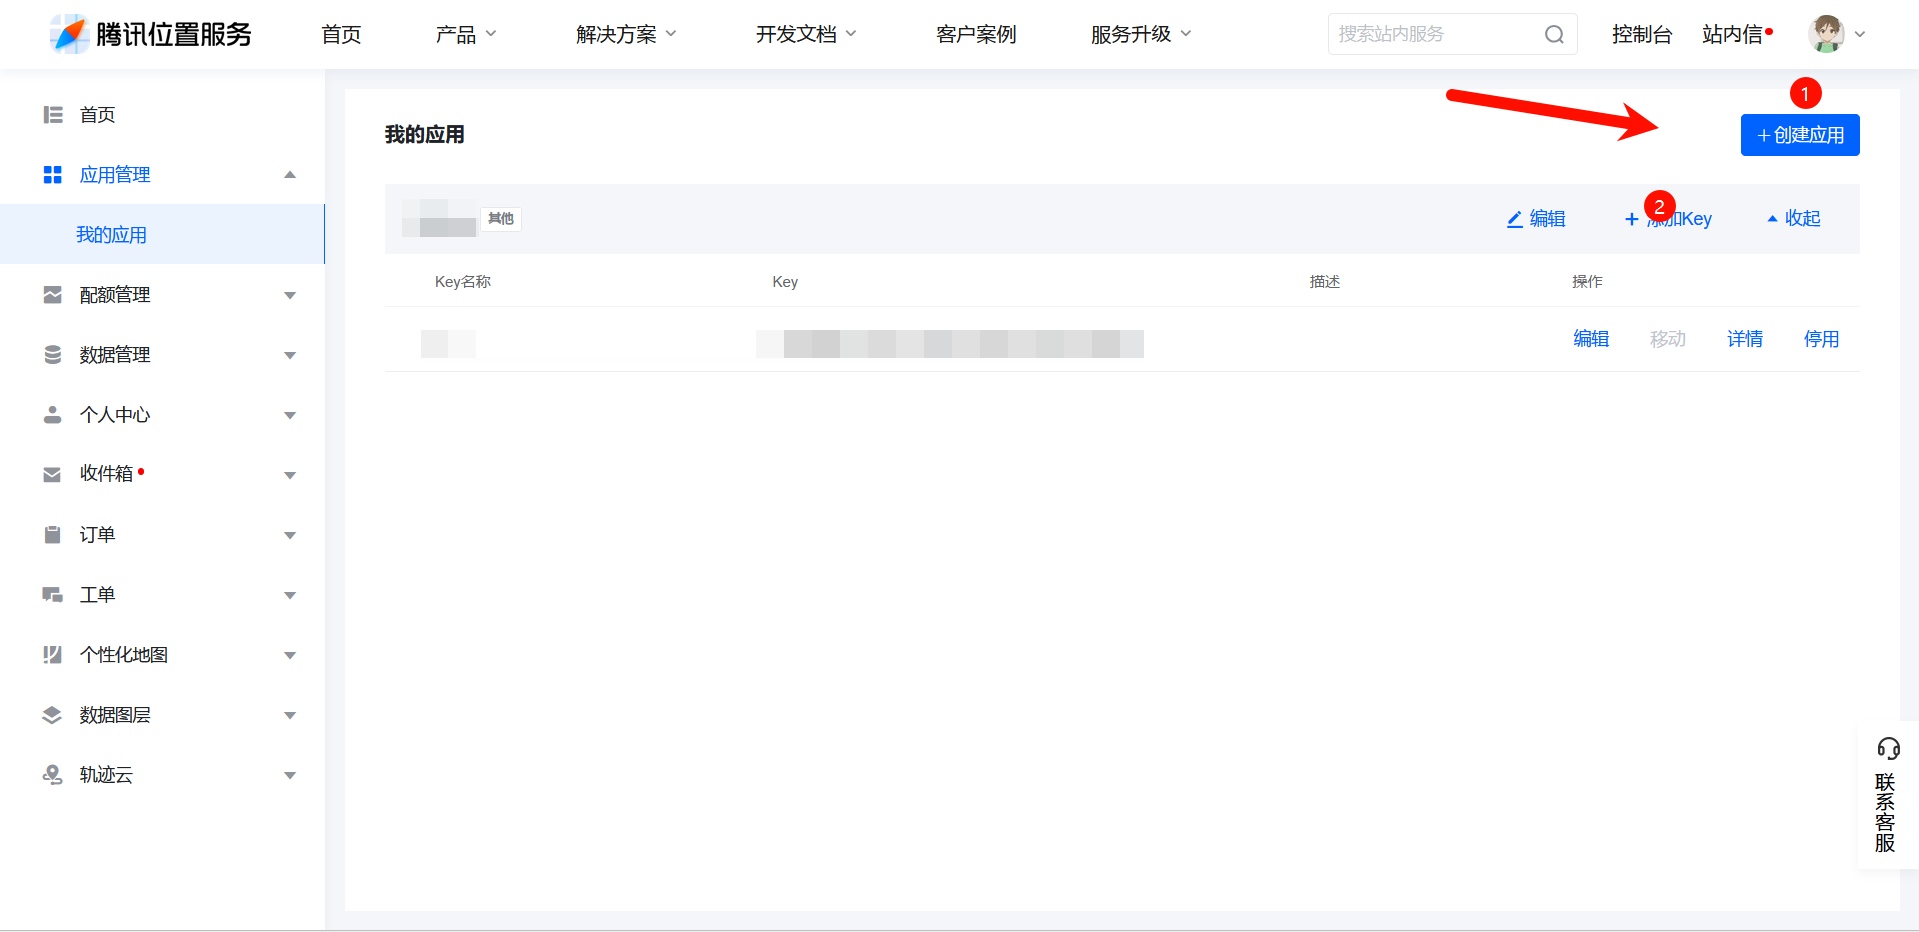
Task: Open the 收件箱 mail icon in the sidebar
Action: point(53,474)
